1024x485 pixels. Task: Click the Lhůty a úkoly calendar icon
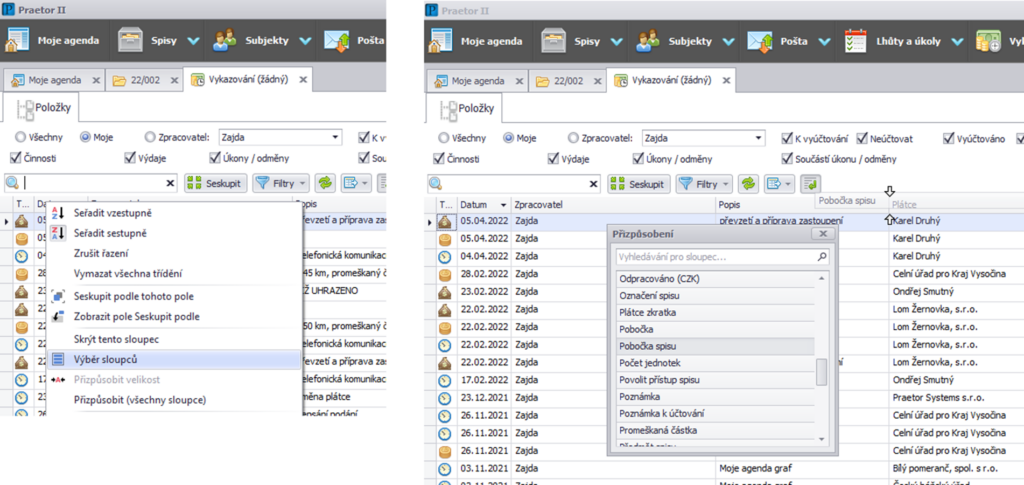pyautogui.click(x=856, y=41)
